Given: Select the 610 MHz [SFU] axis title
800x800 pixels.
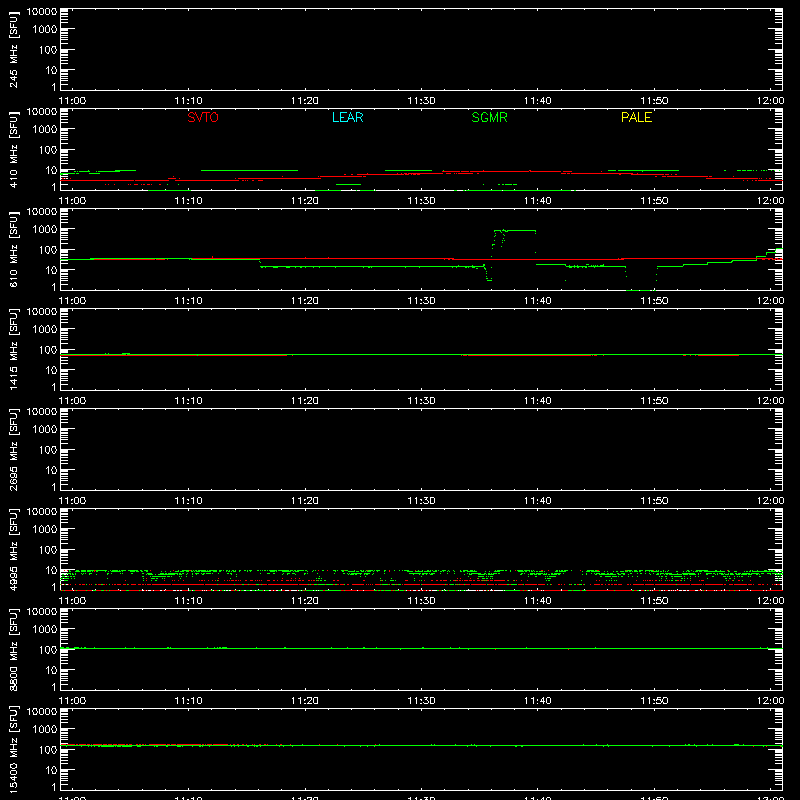Looking at the screenshot, I should click(13, 250).
